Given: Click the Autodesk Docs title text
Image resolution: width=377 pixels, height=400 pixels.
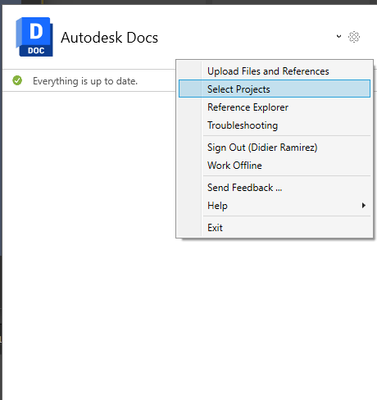Looking at the screenshot, I should click(x=109, y=37).
